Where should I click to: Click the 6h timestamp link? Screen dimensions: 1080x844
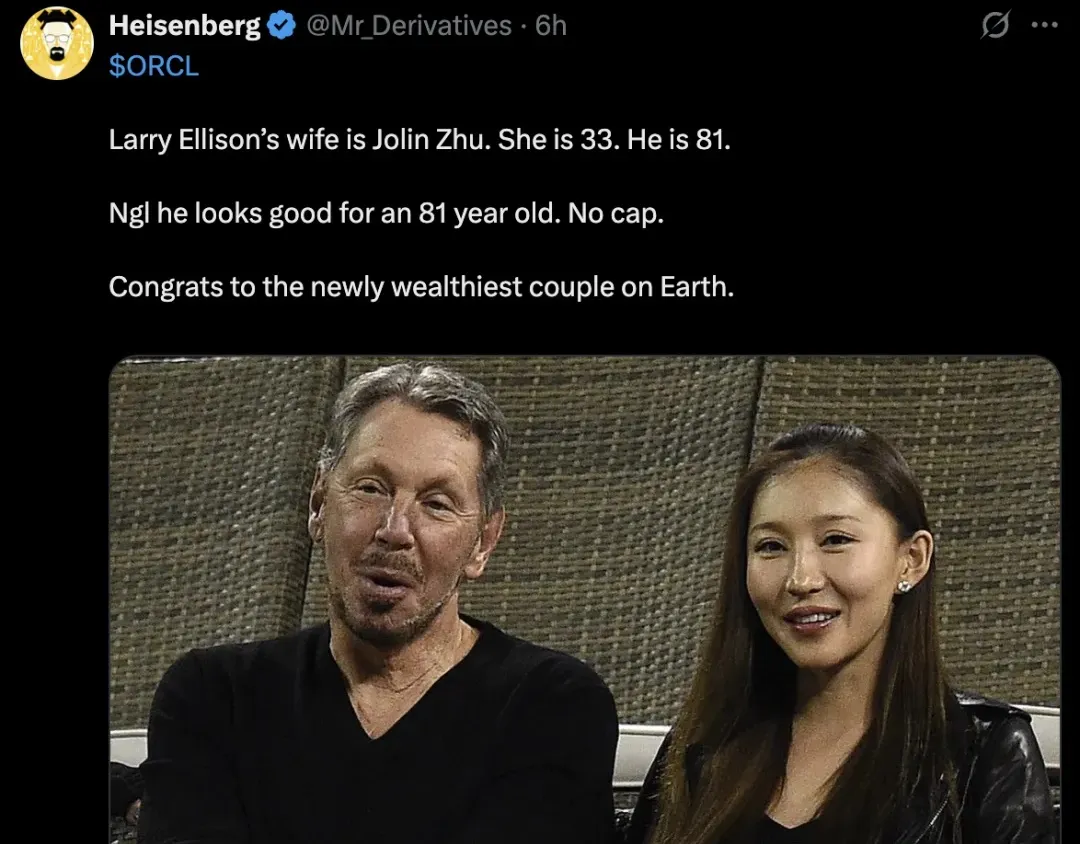tap(551, 26)
